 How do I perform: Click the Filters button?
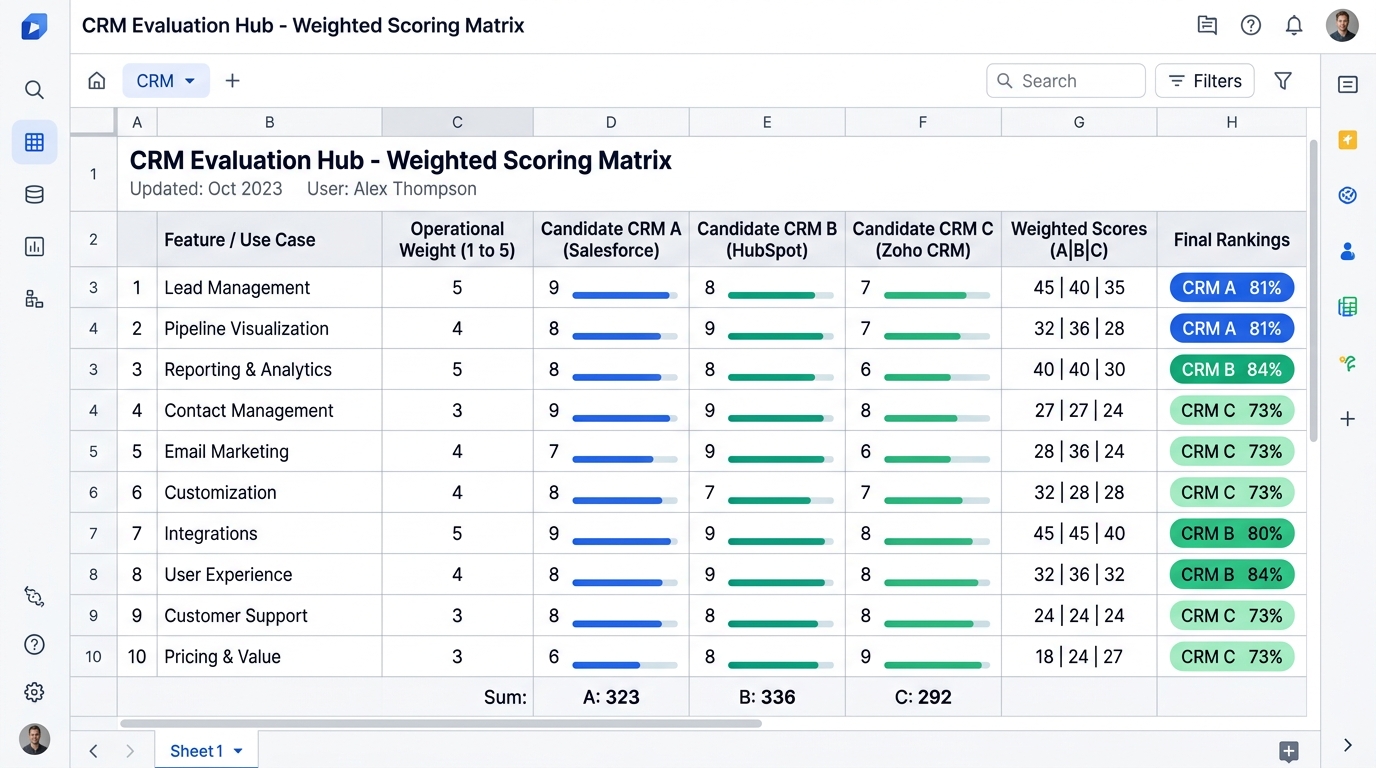pyautogui.click(x=1205, y=81)
